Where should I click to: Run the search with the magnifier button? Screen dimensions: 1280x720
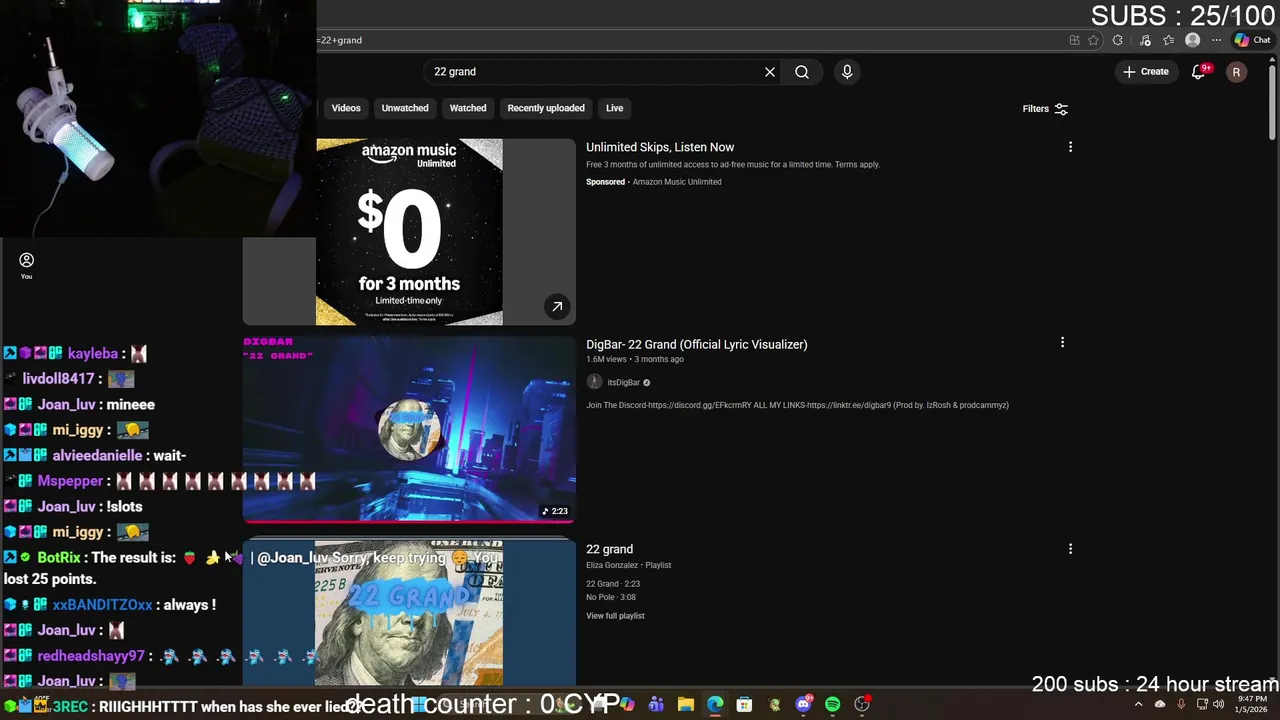point(802,72)
